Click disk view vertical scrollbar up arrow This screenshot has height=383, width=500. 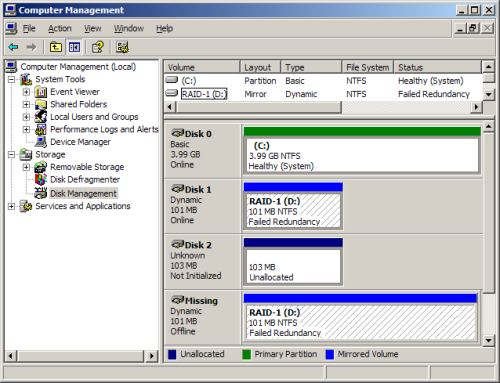[489, 127]
